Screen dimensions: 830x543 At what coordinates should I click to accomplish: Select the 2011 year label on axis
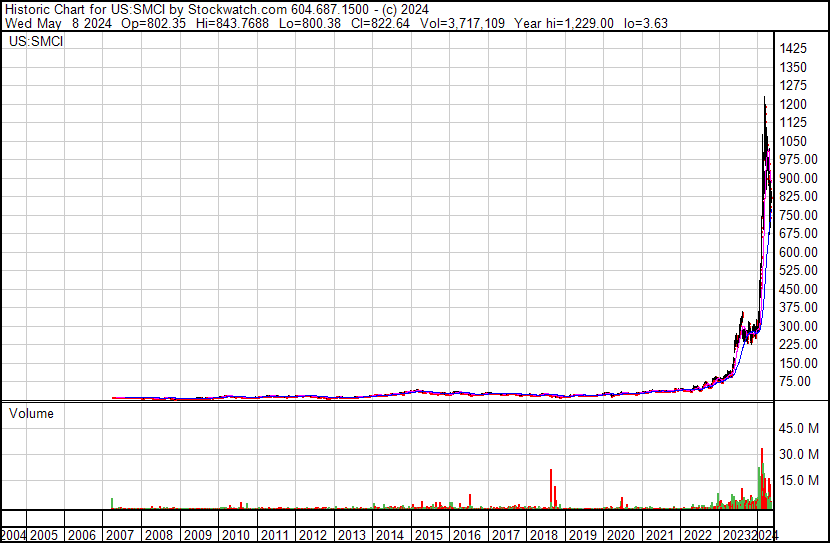tap(274, 535)
